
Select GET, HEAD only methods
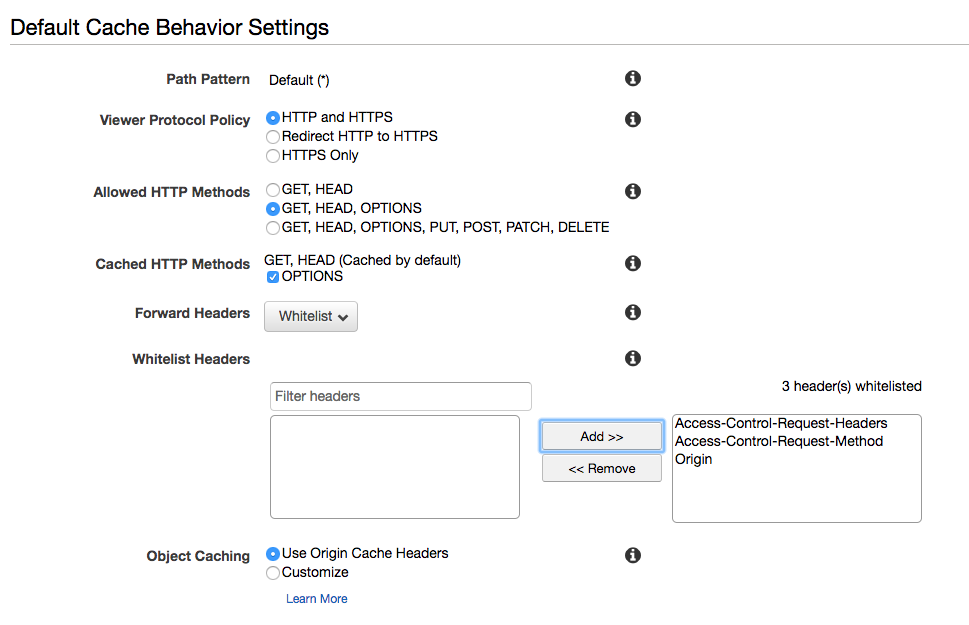273,189
